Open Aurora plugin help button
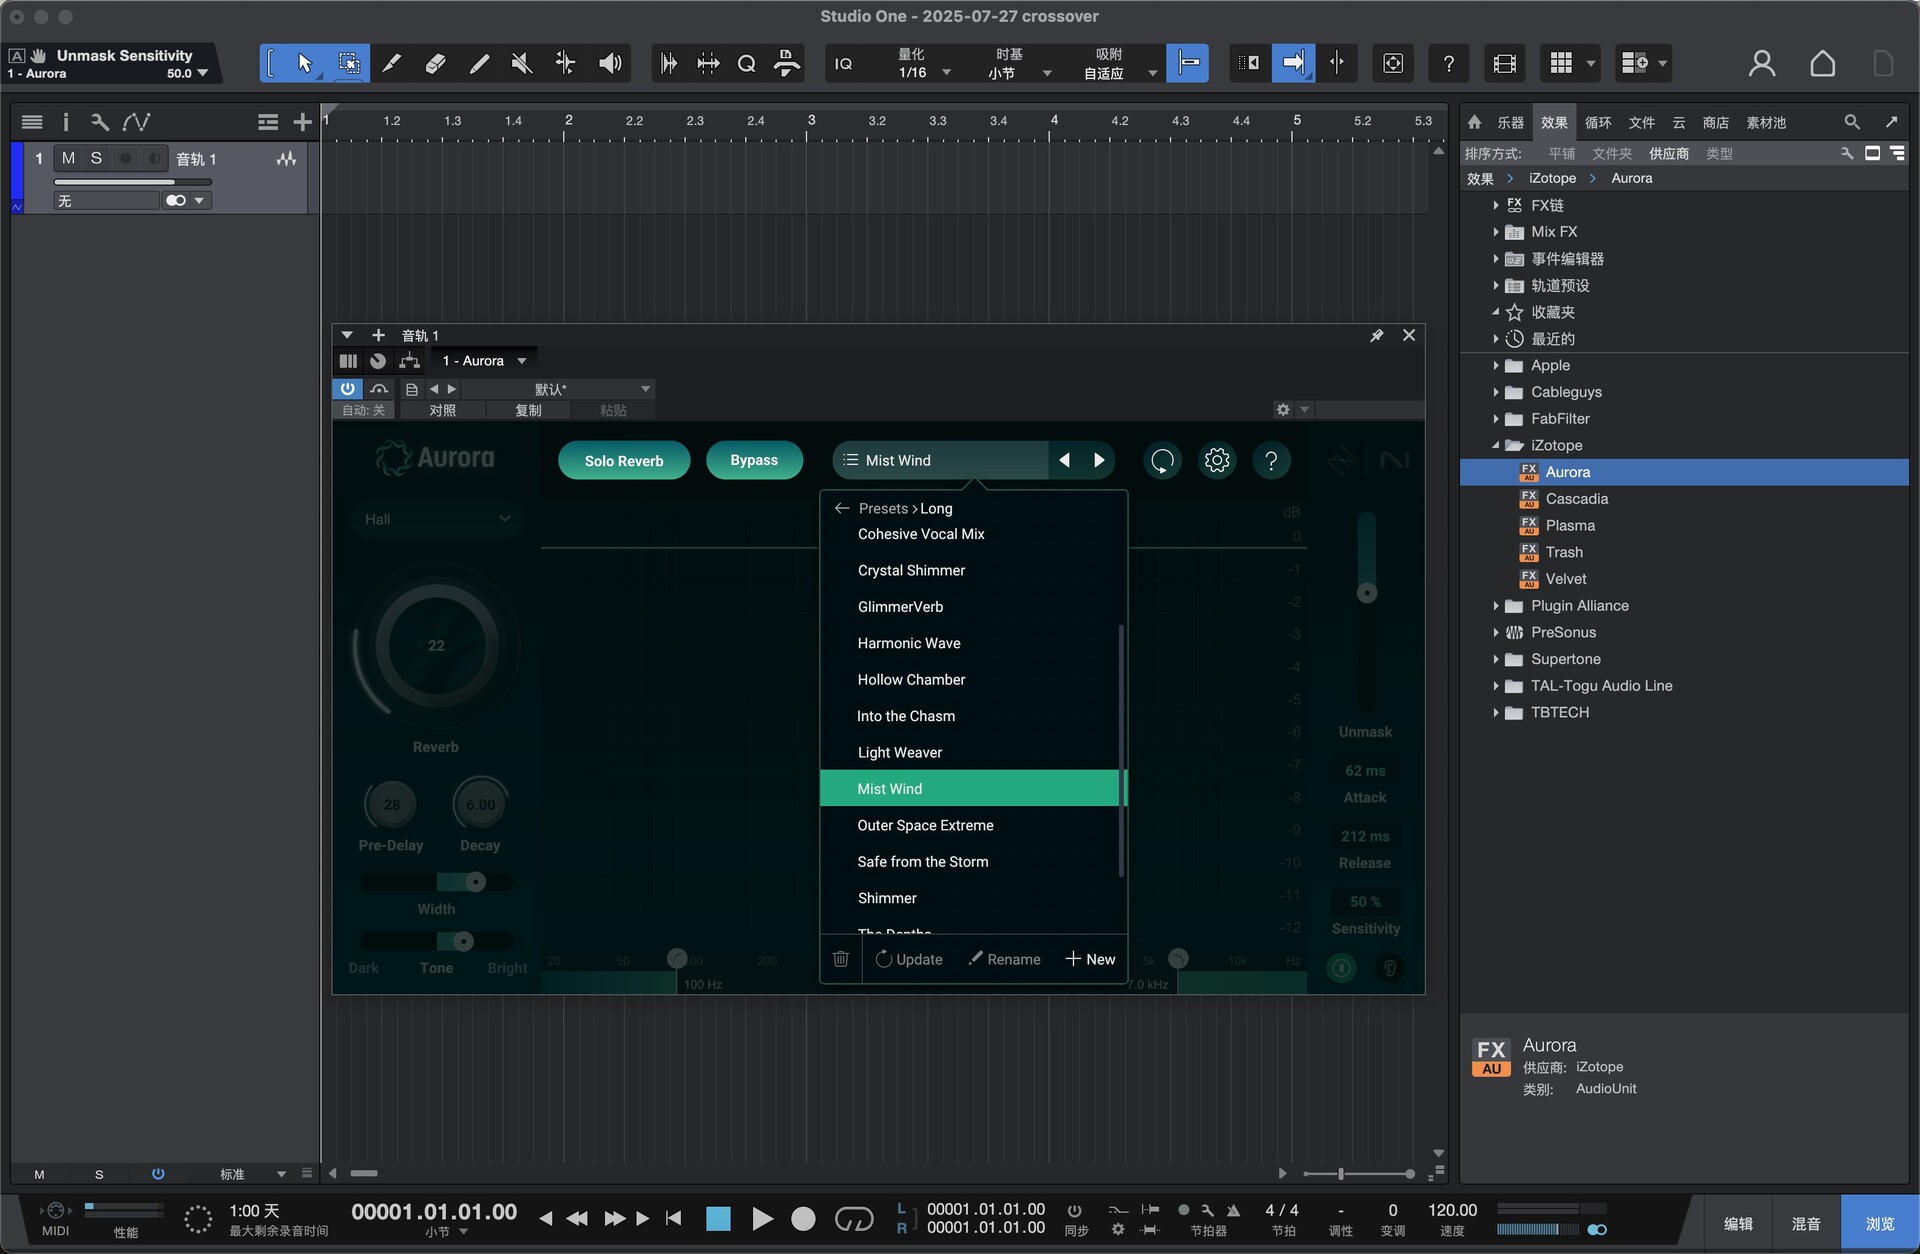 (1271, 460)
